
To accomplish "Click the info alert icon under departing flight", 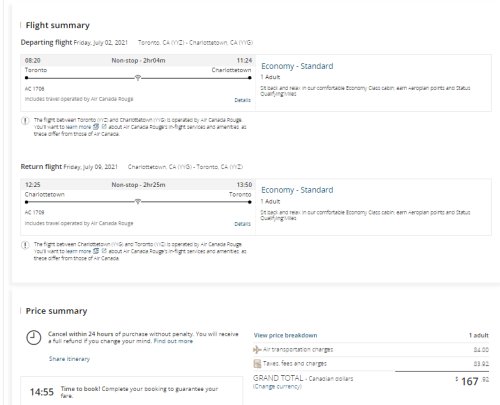I will (25, 121).
